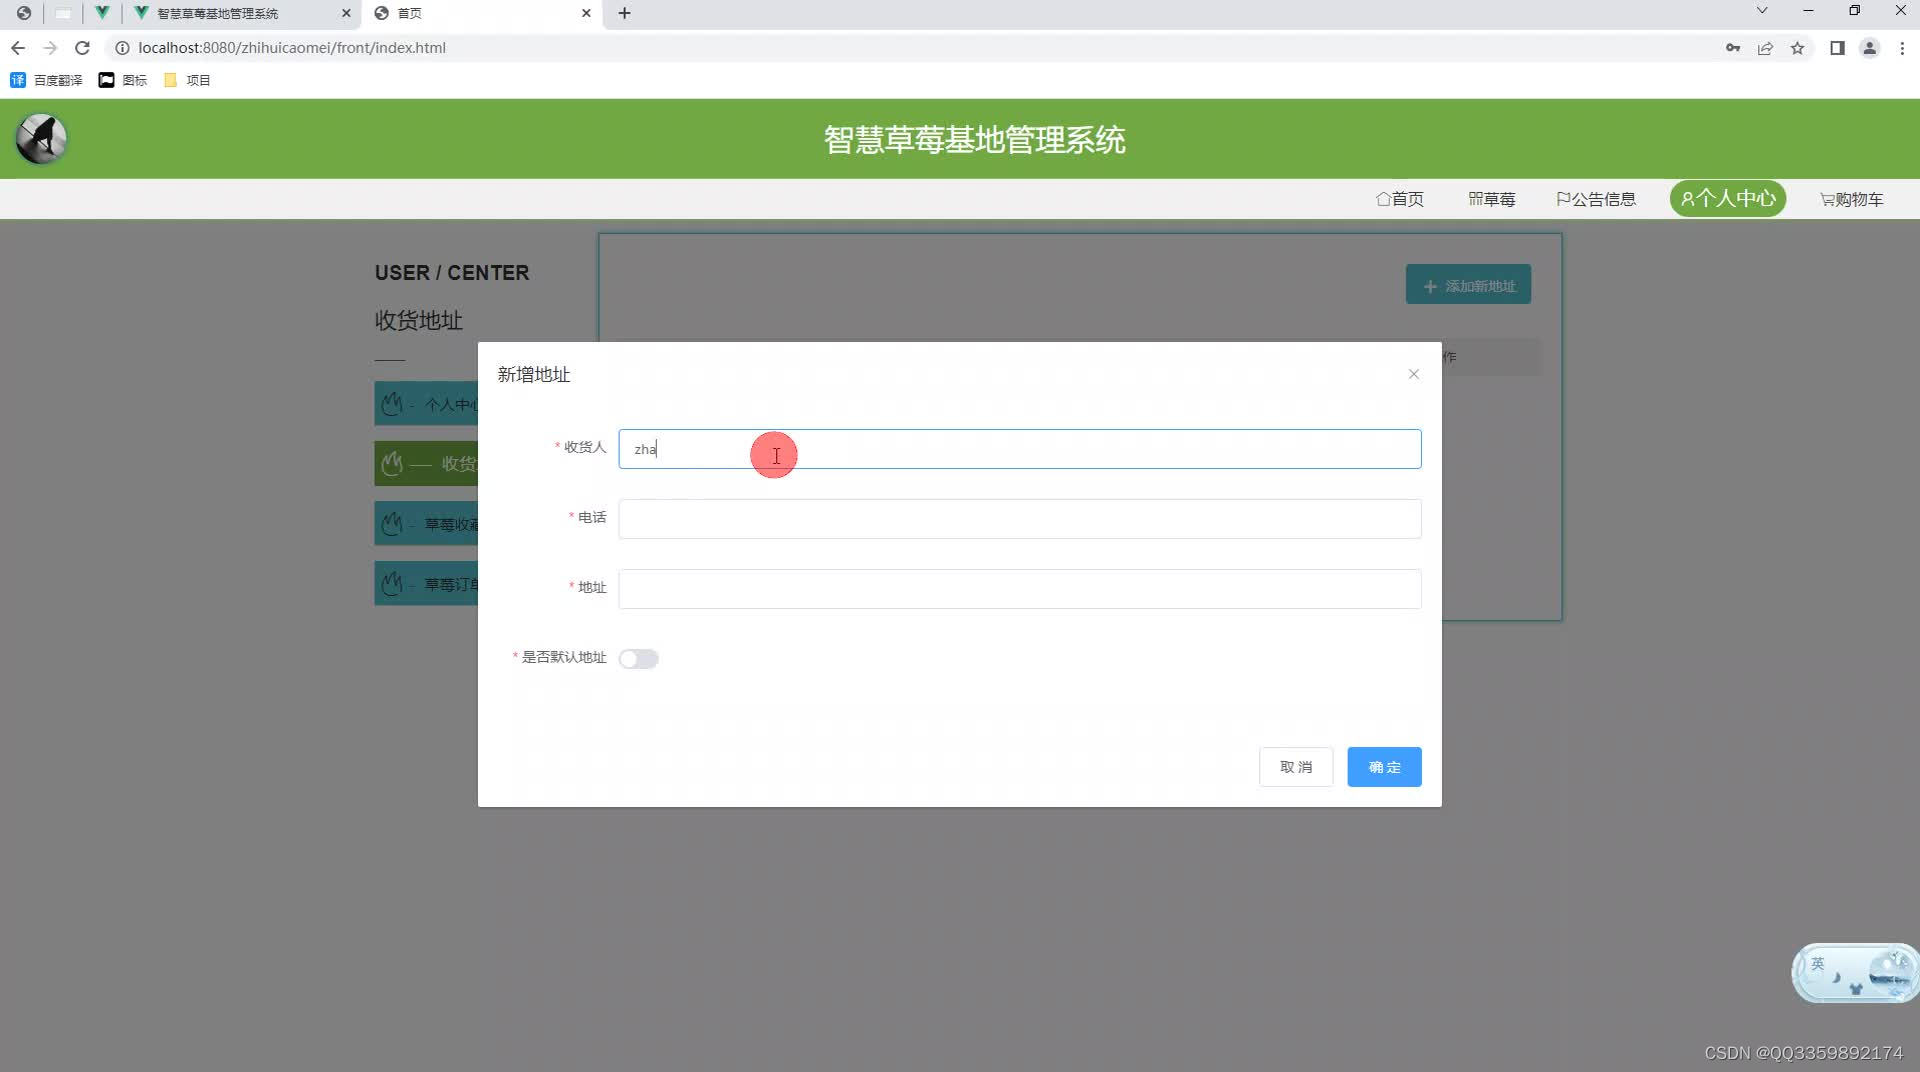The image size is (1920, 1072).
Task: Click the shirt icon on IME widget
Action: 1856,988
